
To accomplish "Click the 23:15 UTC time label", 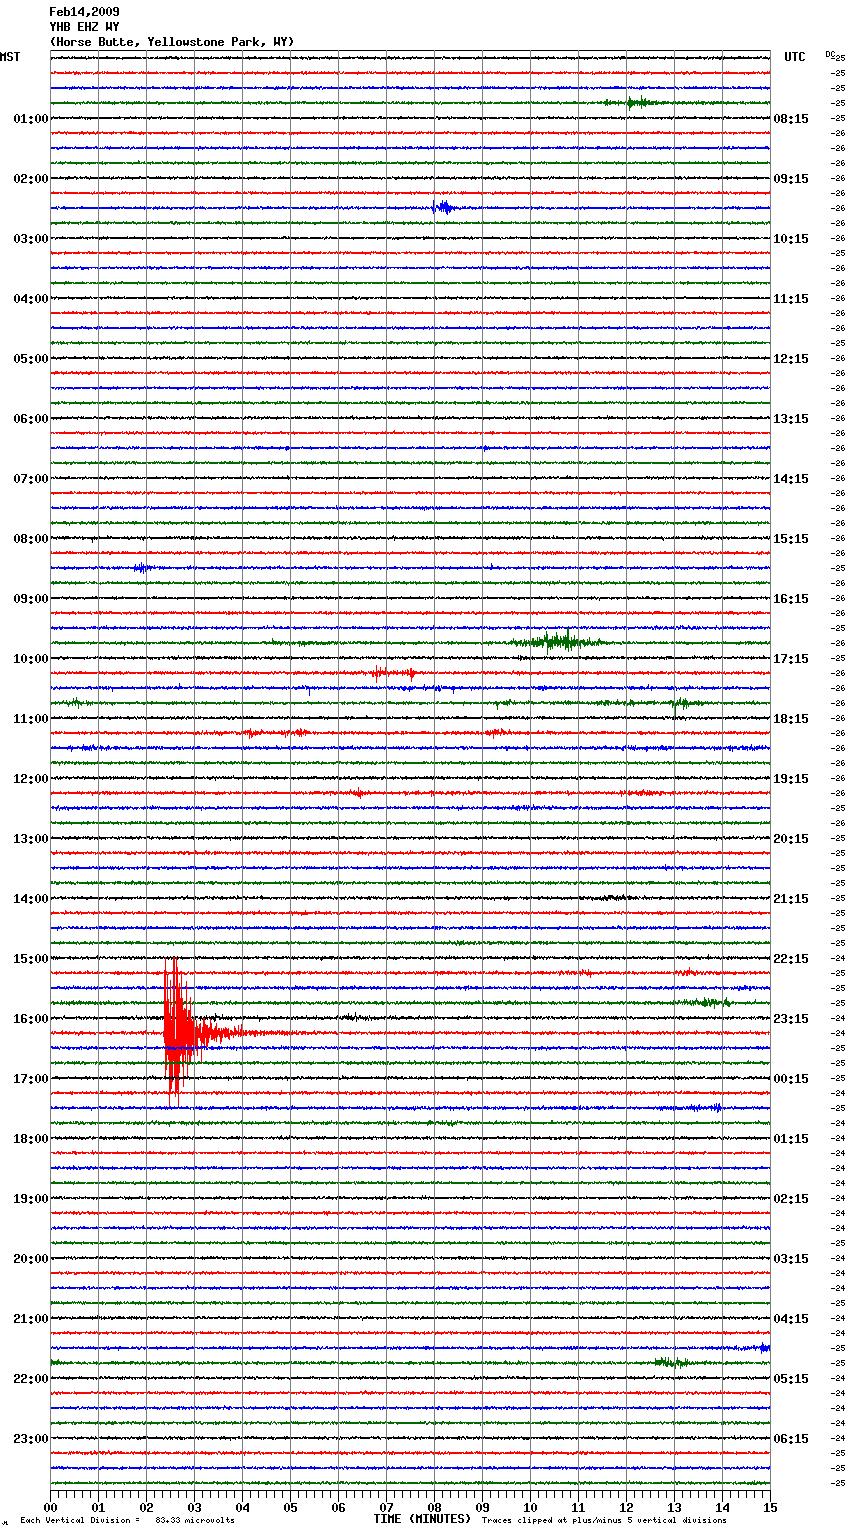I will (x=791, y=1019).
